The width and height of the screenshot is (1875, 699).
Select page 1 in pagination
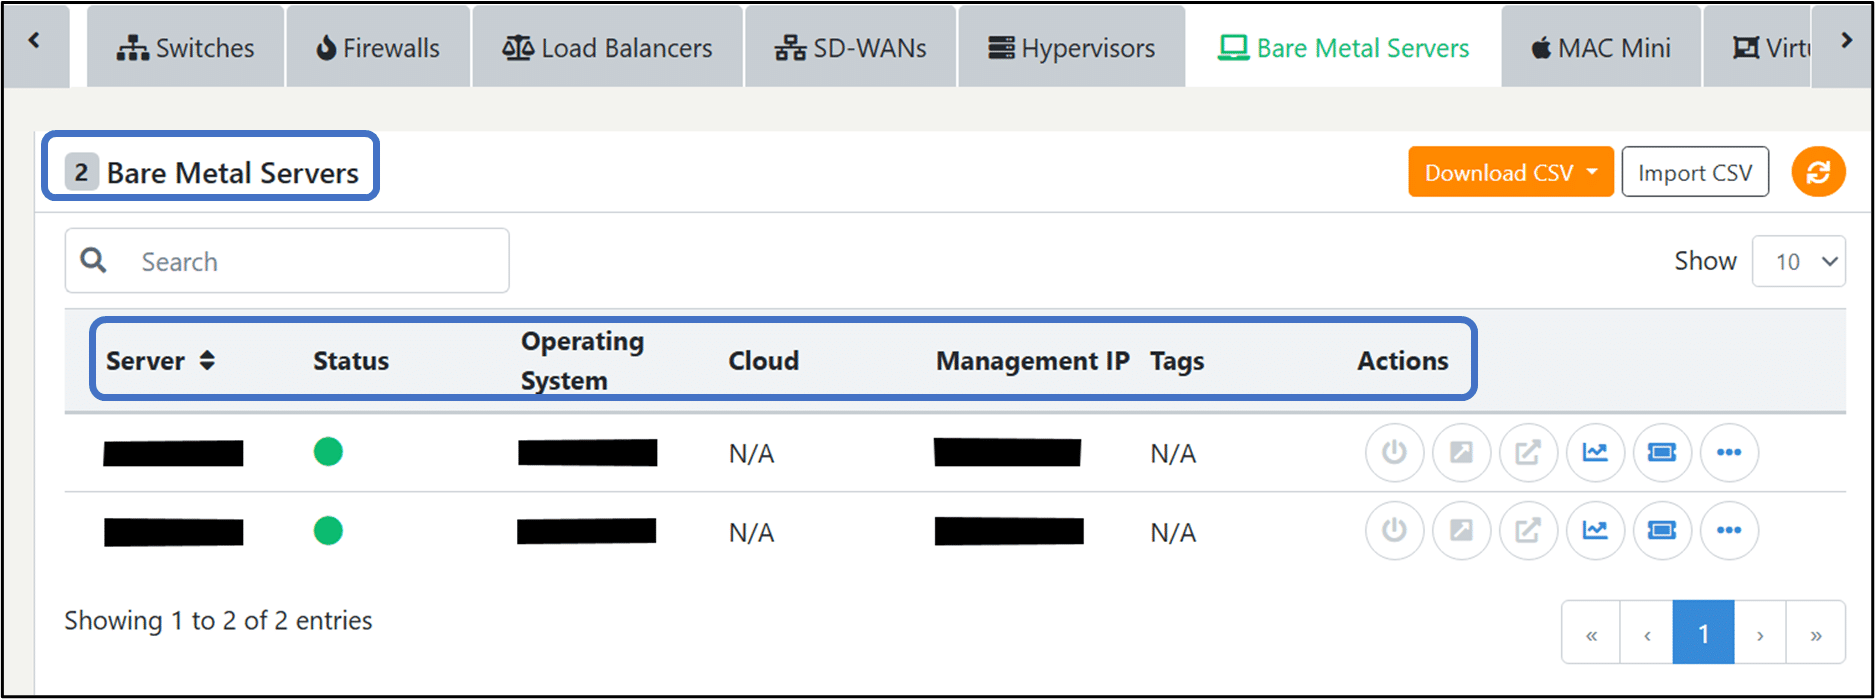(1703, 633)
